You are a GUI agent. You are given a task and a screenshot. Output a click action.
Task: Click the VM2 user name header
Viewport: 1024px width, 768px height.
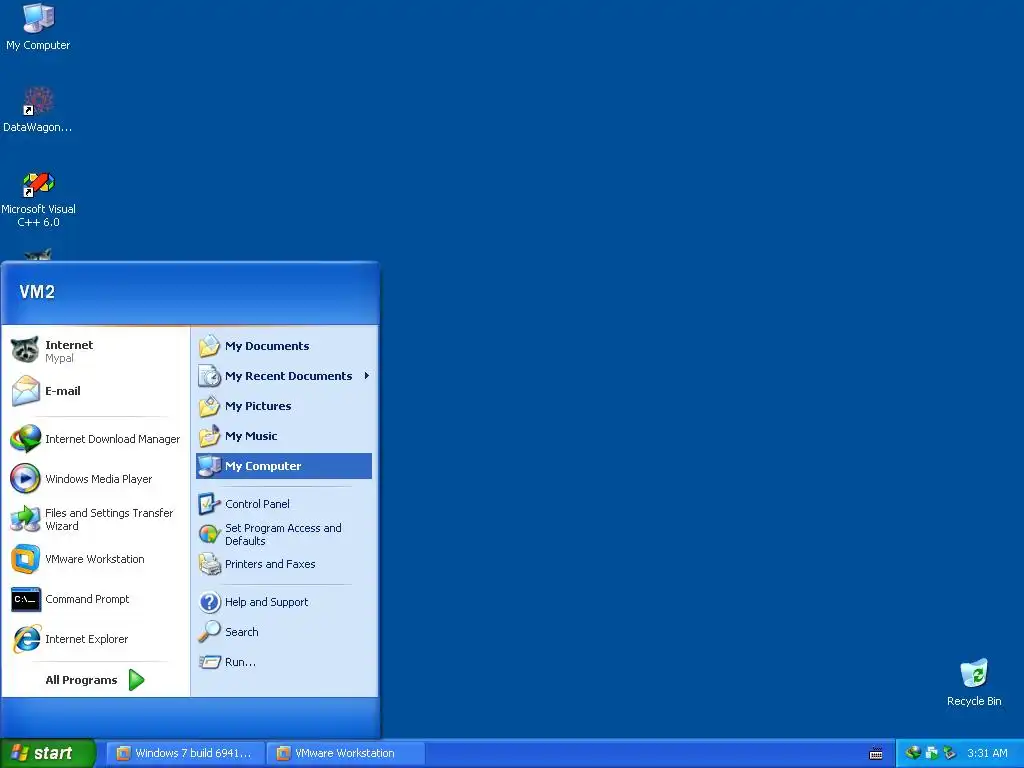click(37, 292)
